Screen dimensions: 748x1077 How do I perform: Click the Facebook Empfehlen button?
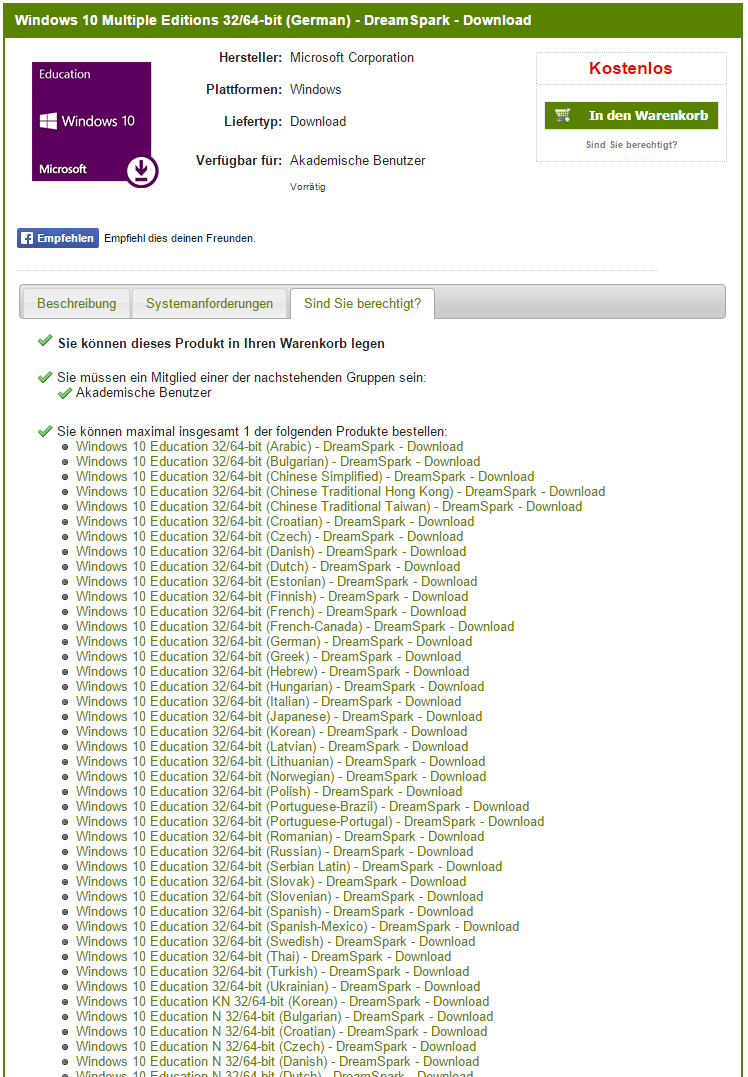pos(58,238)
